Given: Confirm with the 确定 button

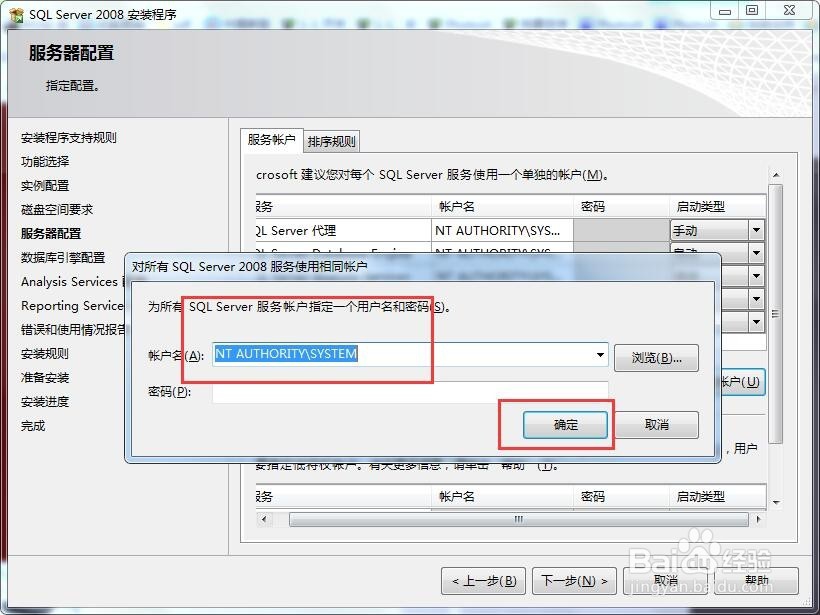Looking at the screenshot, I should 565,425.
